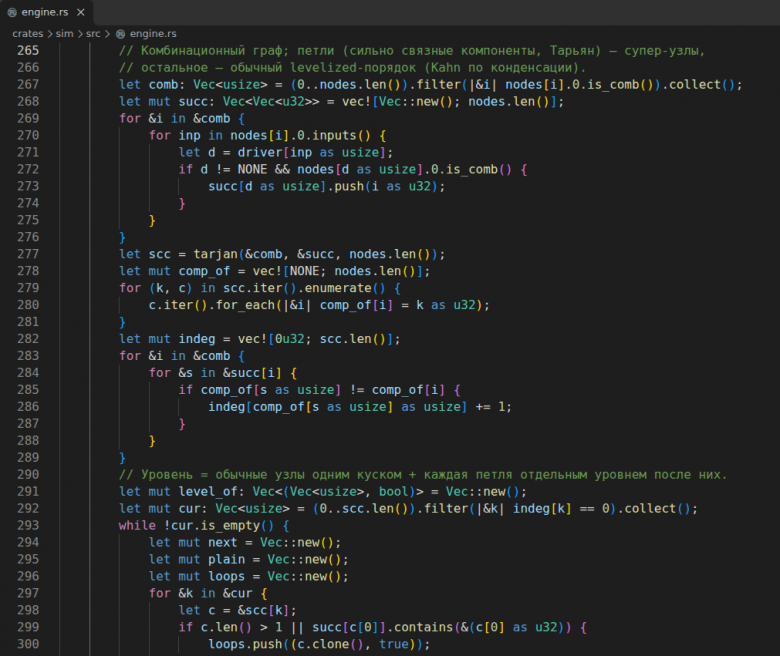Click engine.rs in the breadcrumb bar
The width and height of the screenshot is (780, 656).
click(153, 34)
